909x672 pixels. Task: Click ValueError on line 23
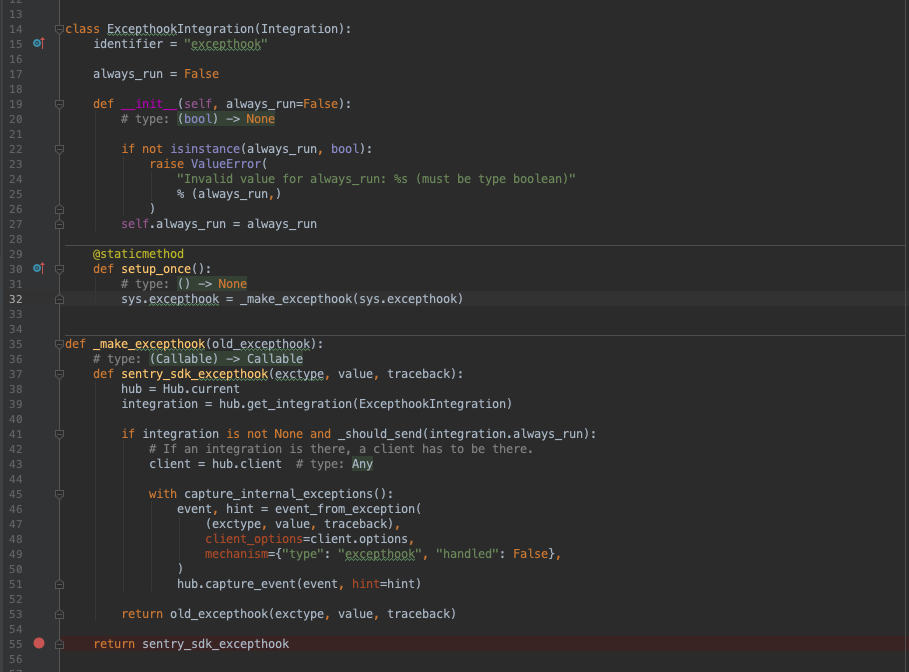[x=226, y=164]
